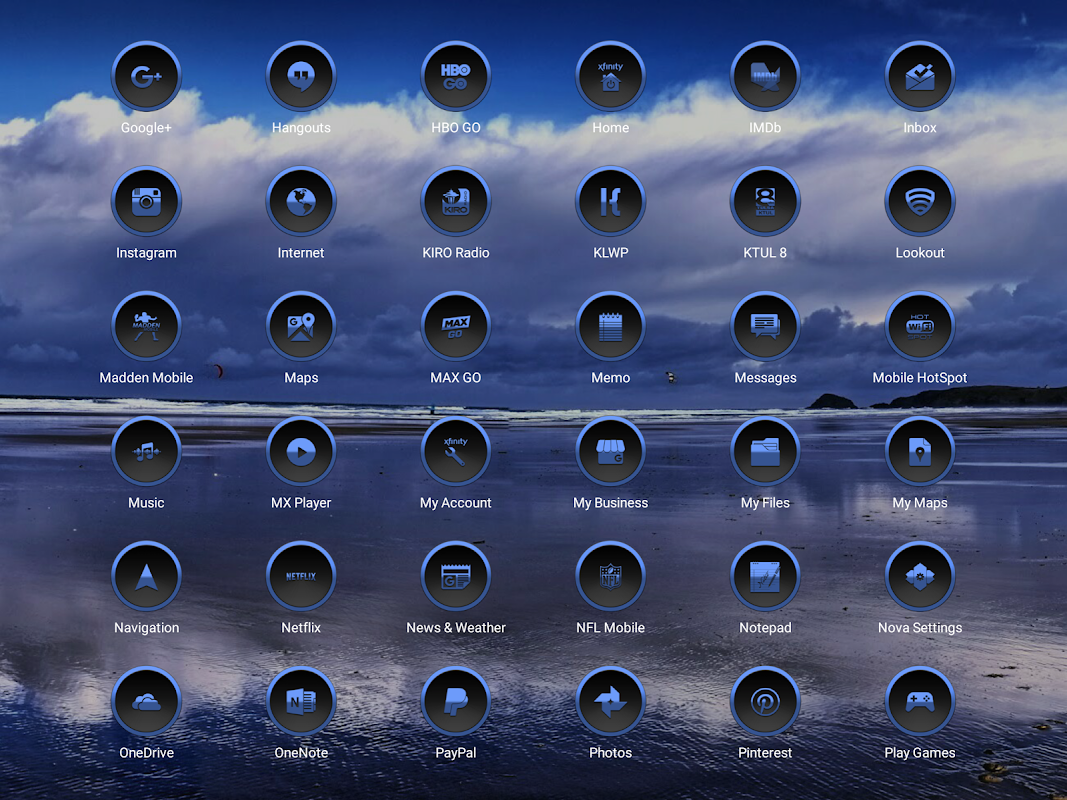Open the Instagram camera icon
This screenshot has width=1067, height=800.
pos(146,201)
